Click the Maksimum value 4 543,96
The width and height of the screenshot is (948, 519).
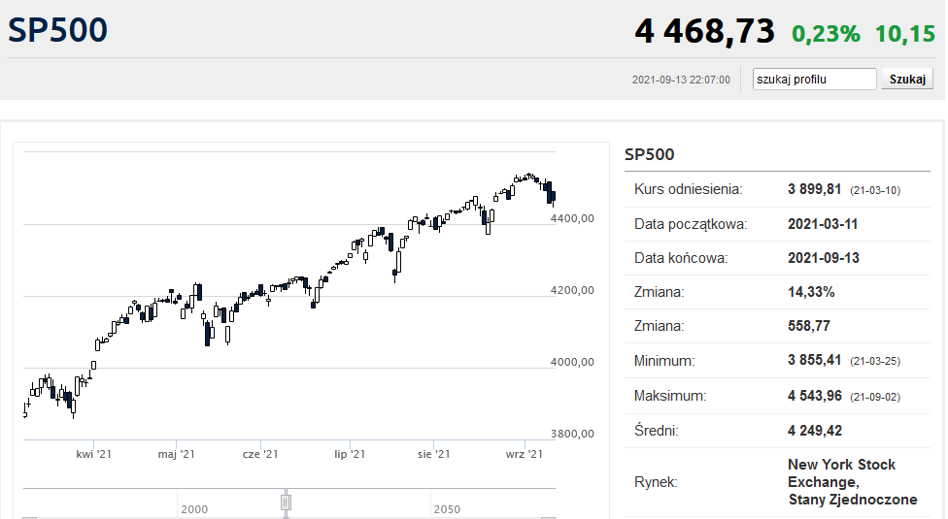[817, 396]
